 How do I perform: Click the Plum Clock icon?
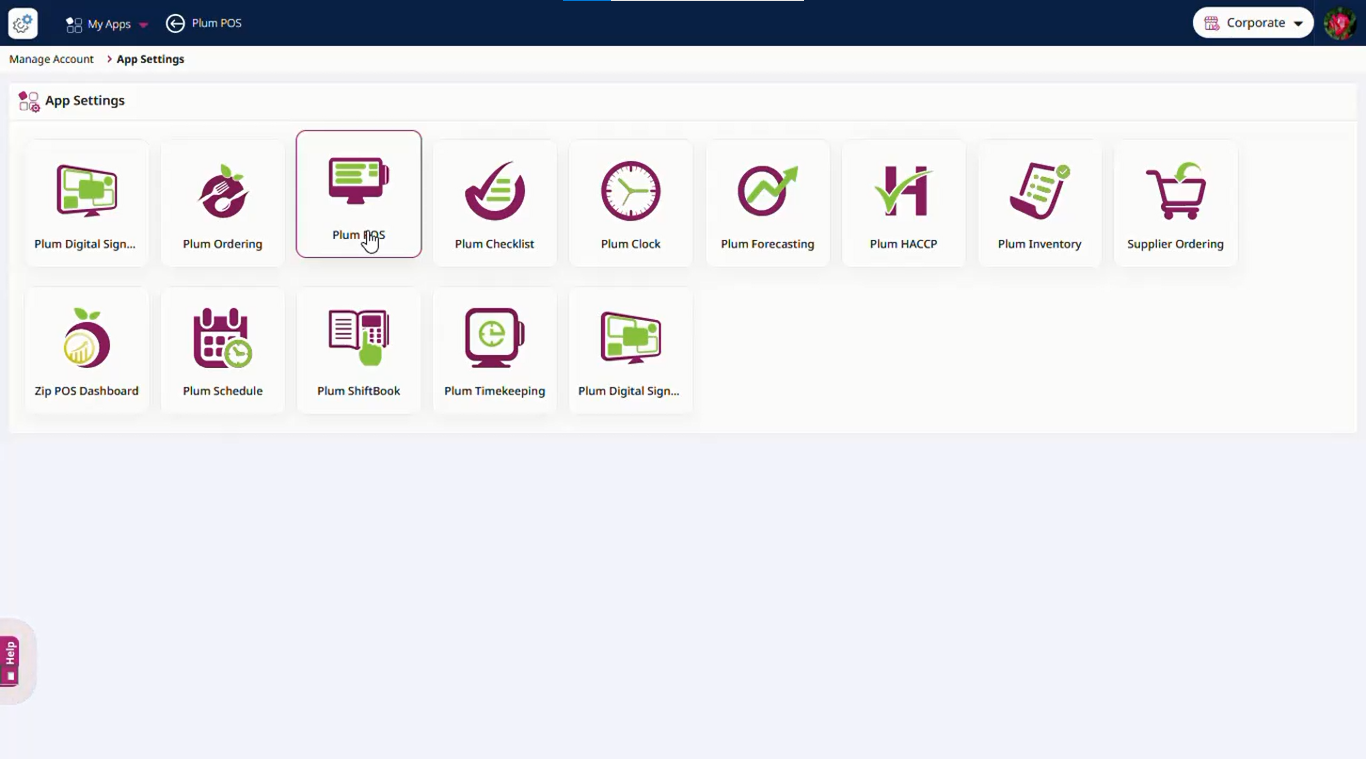coord(631,191)
